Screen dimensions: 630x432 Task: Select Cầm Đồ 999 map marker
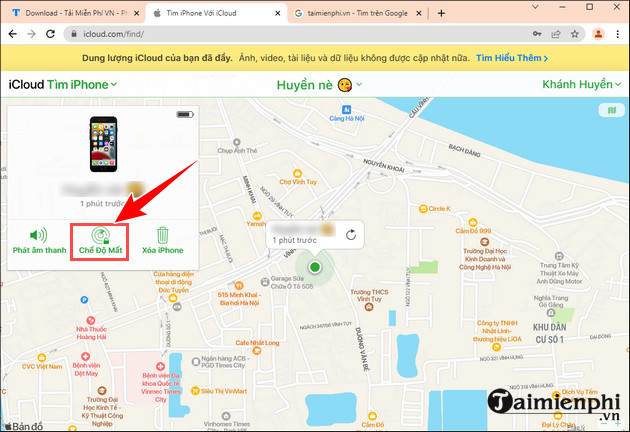pos(473,222)
